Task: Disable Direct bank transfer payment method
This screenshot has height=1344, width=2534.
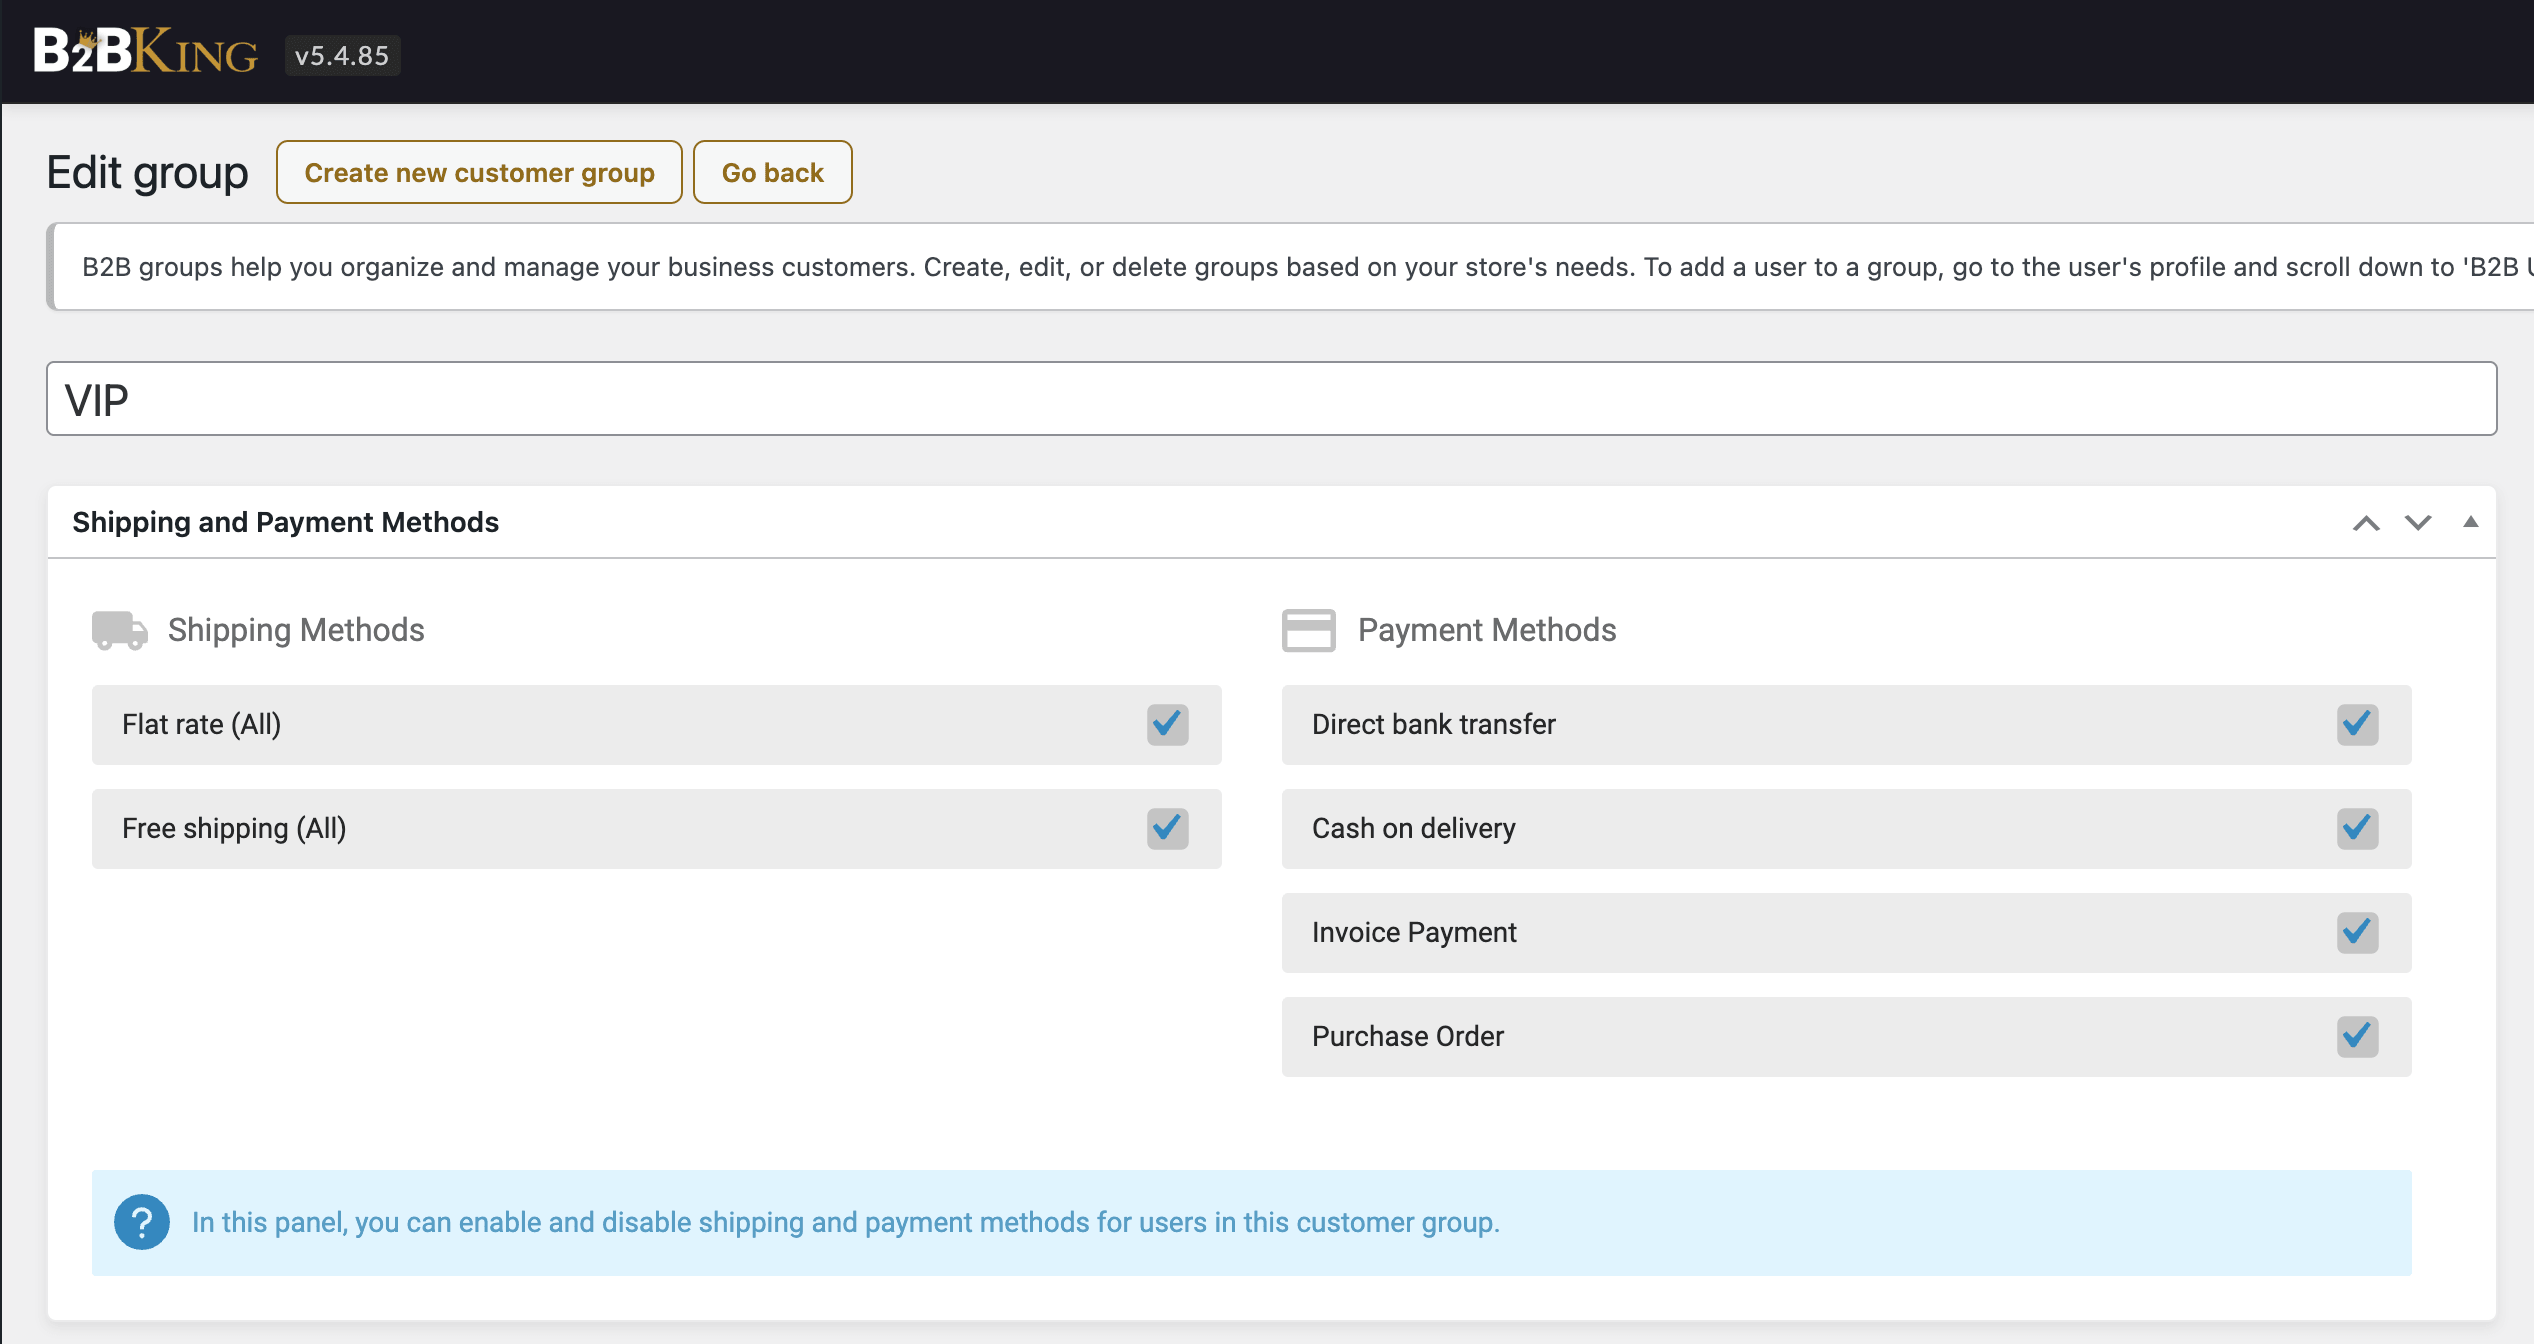Action: coord(2357,724)
